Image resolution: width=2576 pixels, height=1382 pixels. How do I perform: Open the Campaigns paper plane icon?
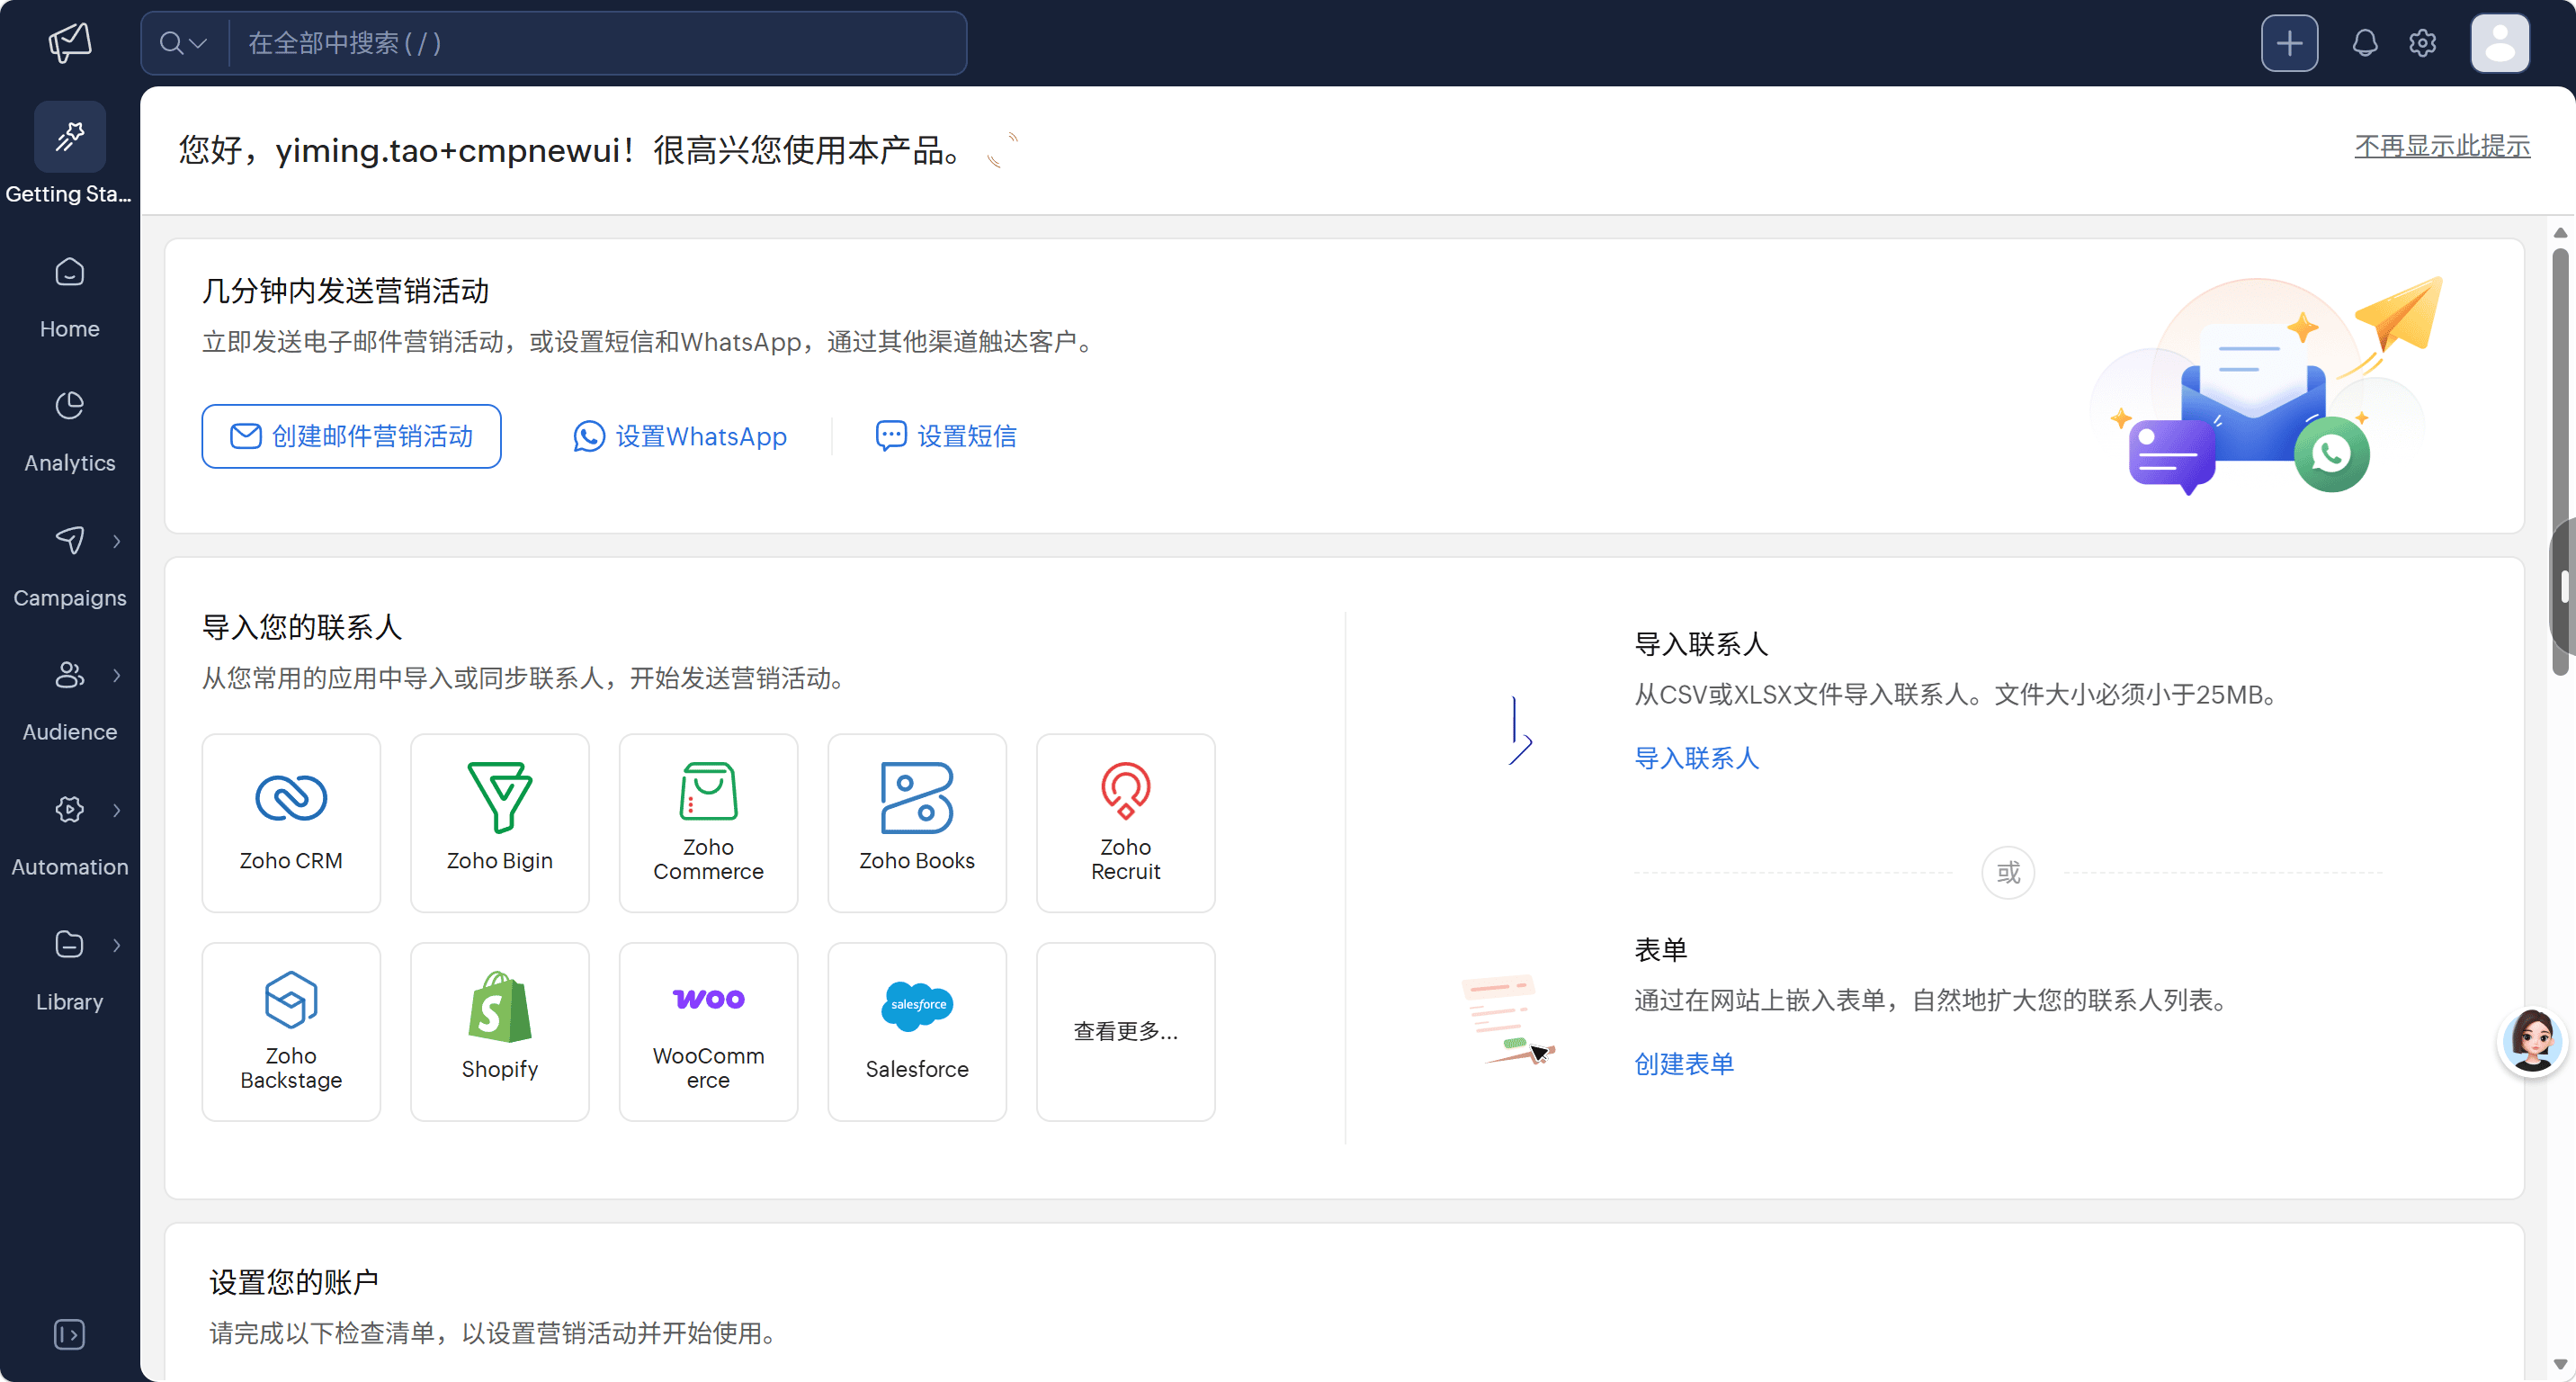[69, 540]
